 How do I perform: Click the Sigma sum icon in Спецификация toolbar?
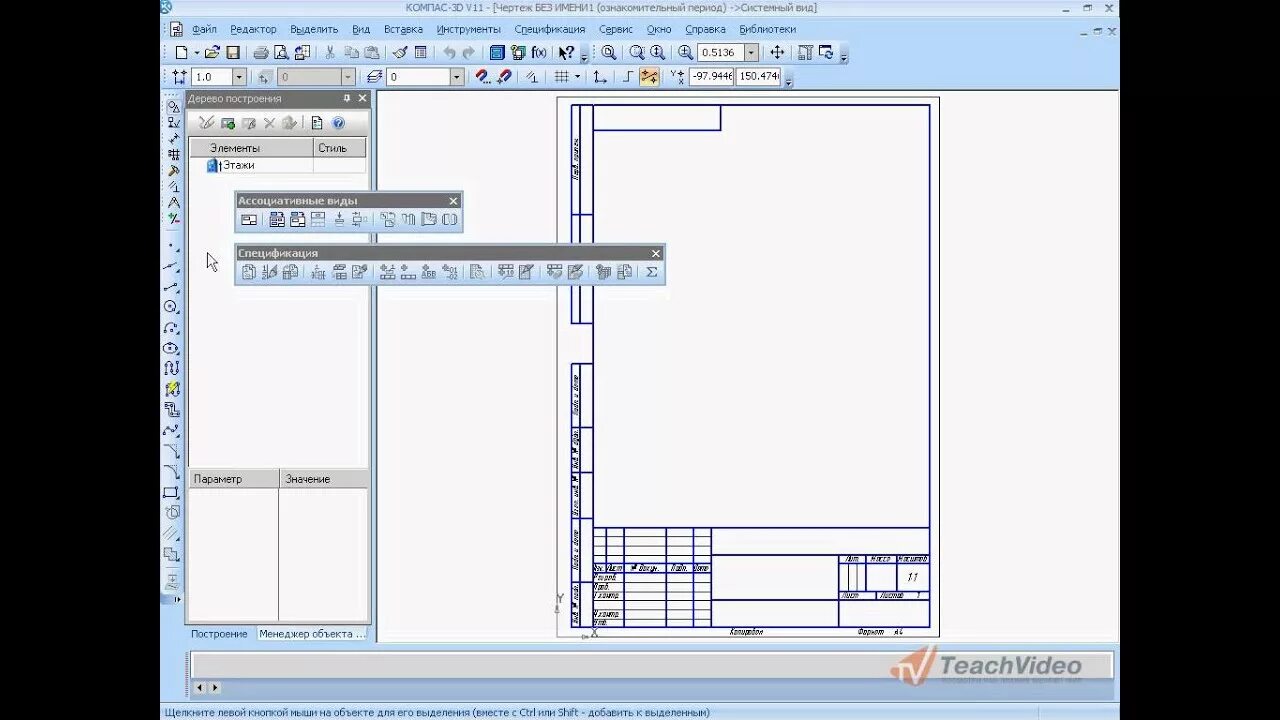(652, 271)
